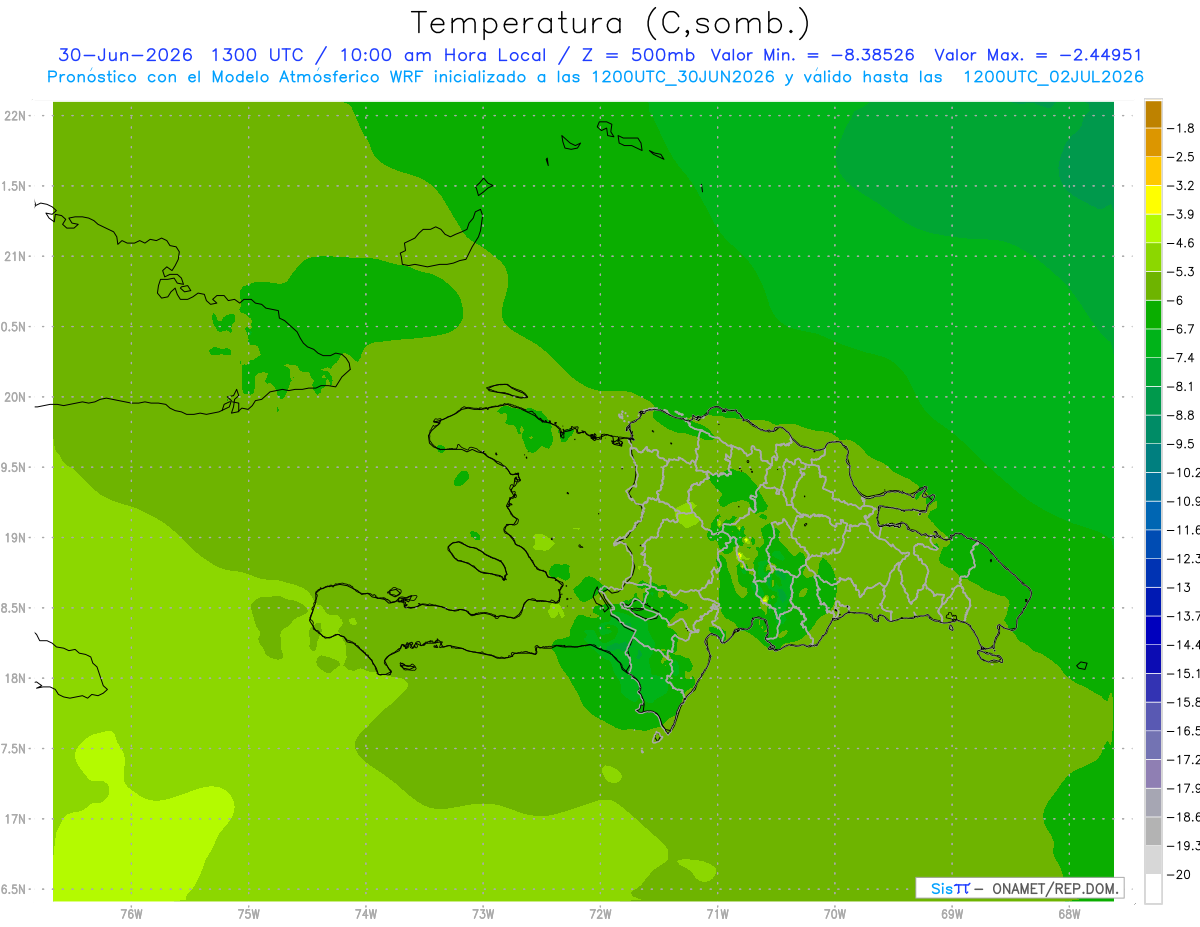Click the "-14.4" colorbar value
Viewport: 1200px width, 927px height.
[x=1183, y=644]
